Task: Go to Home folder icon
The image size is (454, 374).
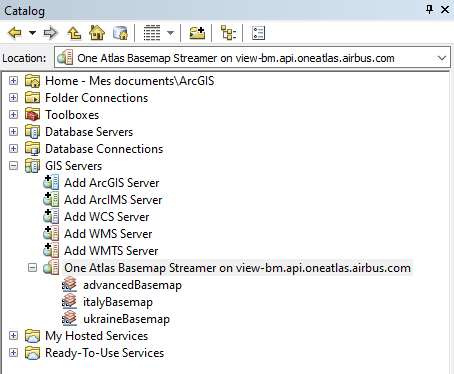Action: pos(97,33)
